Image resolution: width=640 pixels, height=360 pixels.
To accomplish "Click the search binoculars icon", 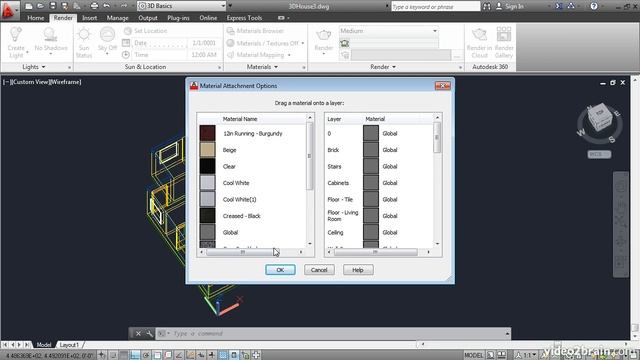I will pos(487,6).
